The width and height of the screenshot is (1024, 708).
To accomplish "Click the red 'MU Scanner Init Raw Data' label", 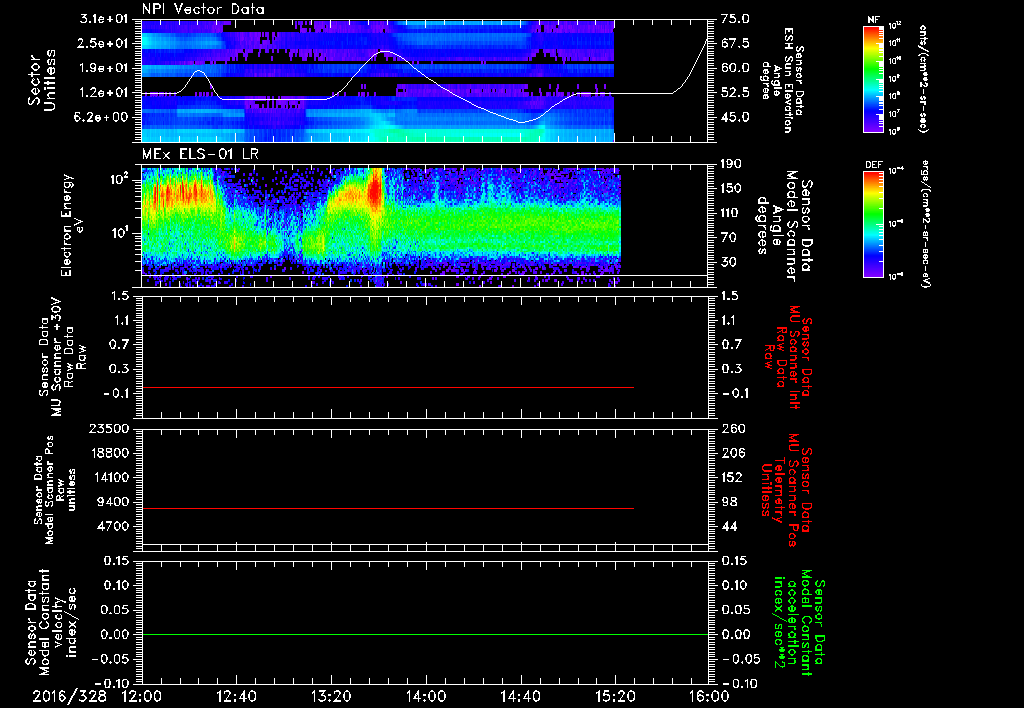I will pyautogui.click(x=787, y=357).
